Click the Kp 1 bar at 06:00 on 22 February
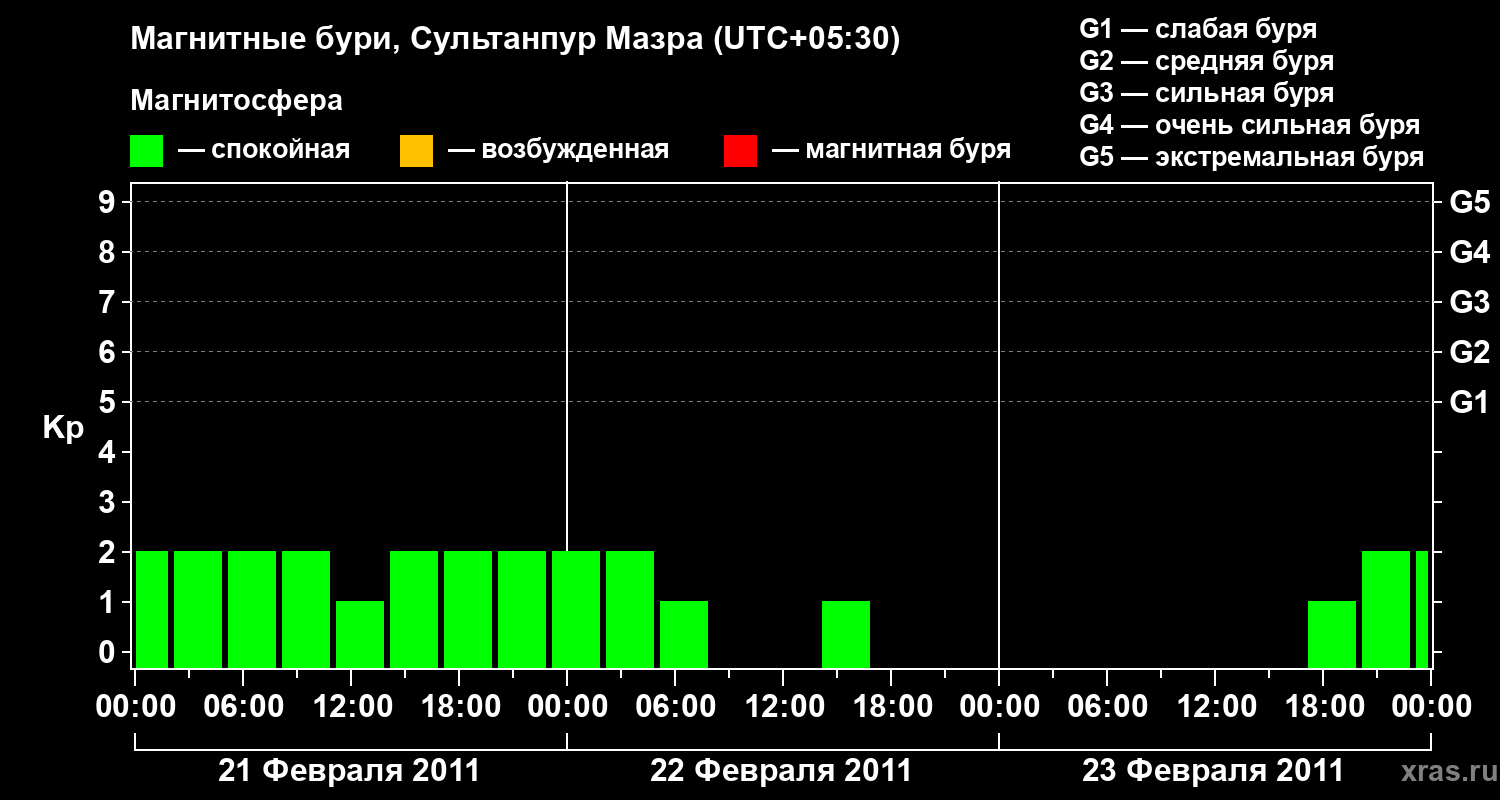1500x800 pixels. [x=684, y=634]
